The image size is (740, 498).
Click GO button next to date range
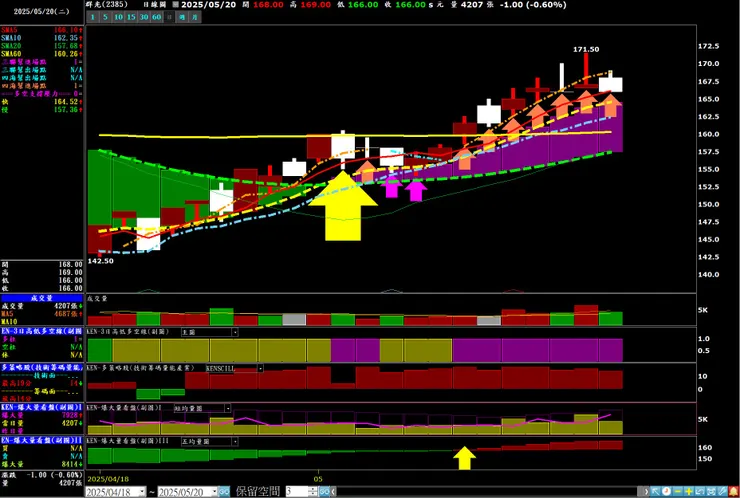coord(224,492)
